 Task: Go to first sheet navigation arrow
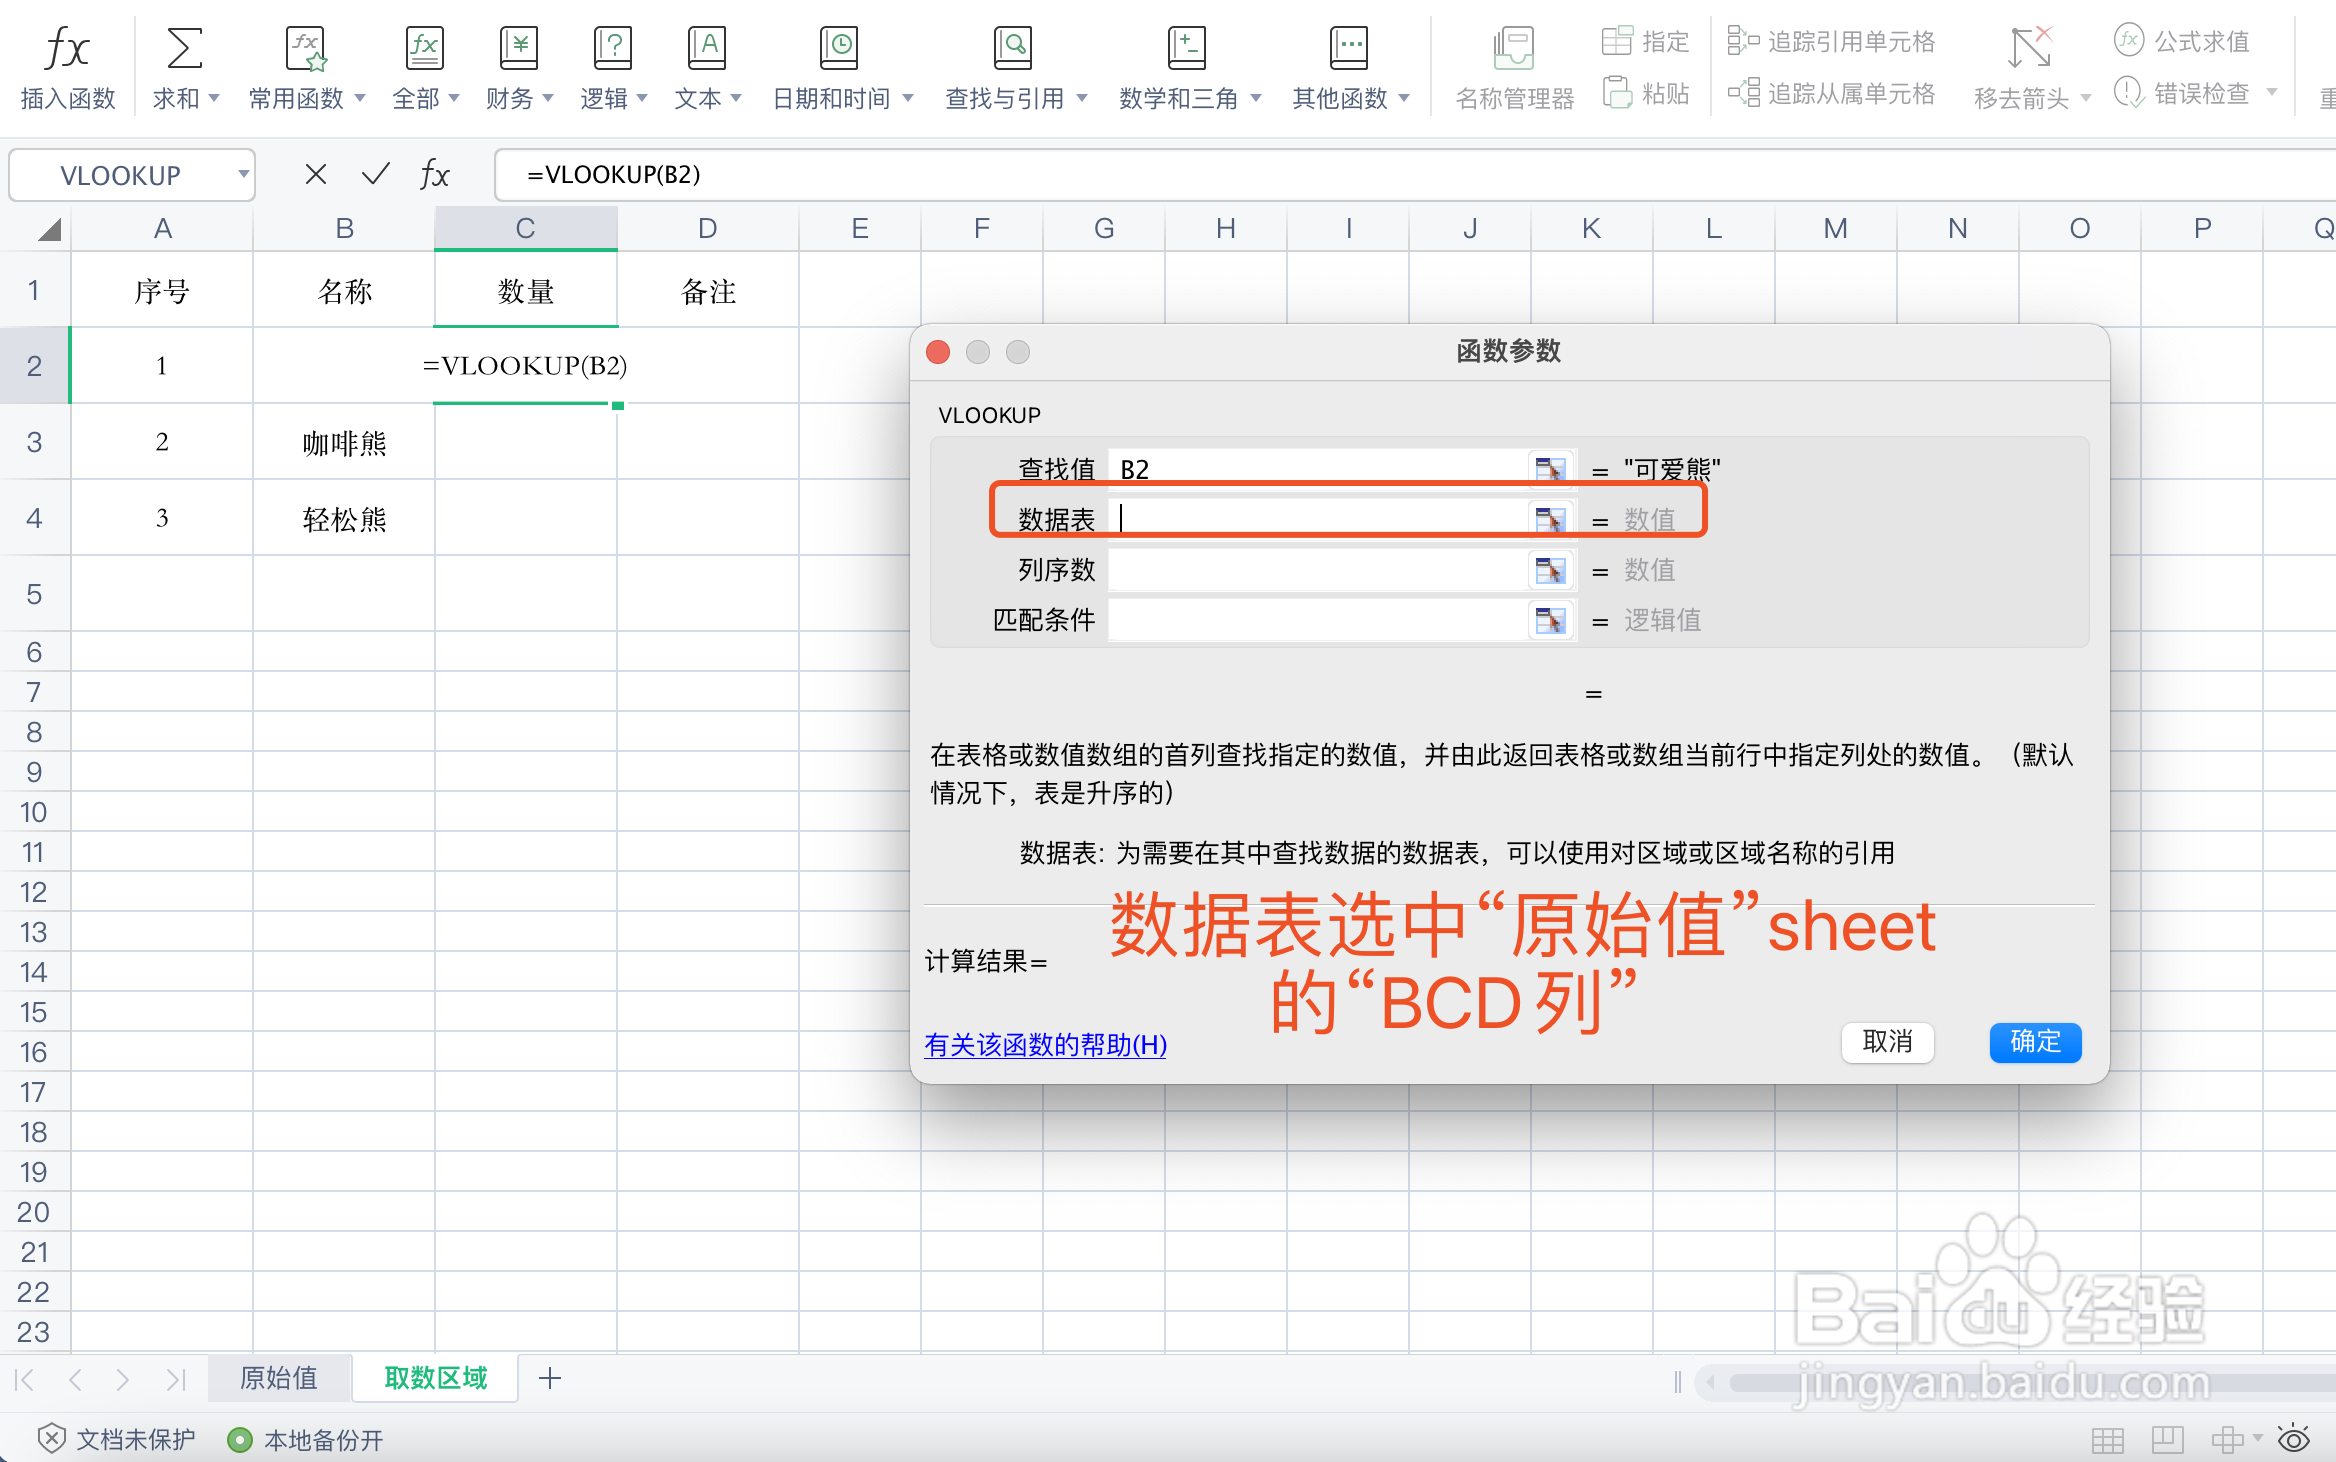(x=26, y=1380)
